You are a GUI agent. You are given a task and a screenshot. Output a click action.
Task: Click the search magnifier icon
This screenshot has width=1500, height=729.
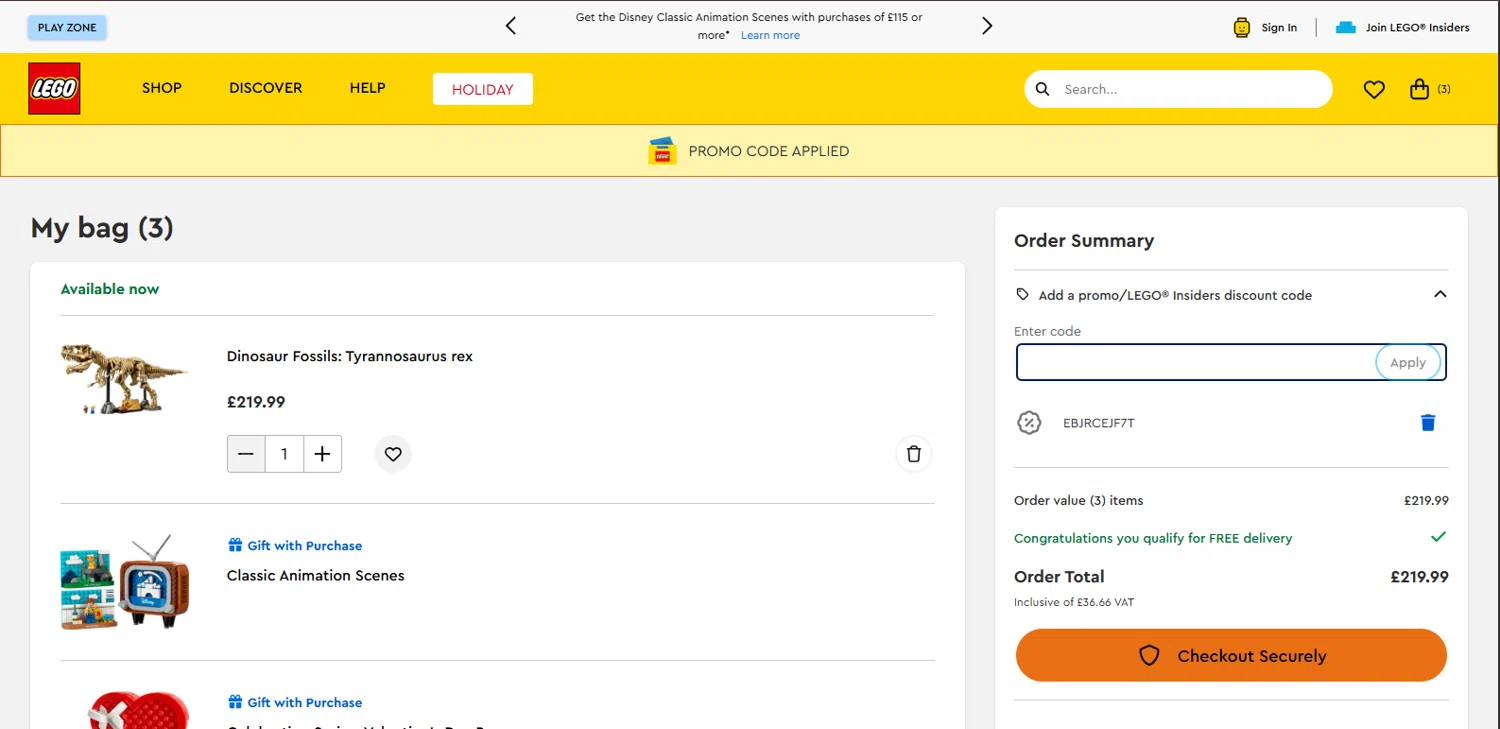tap(1042, 89)
